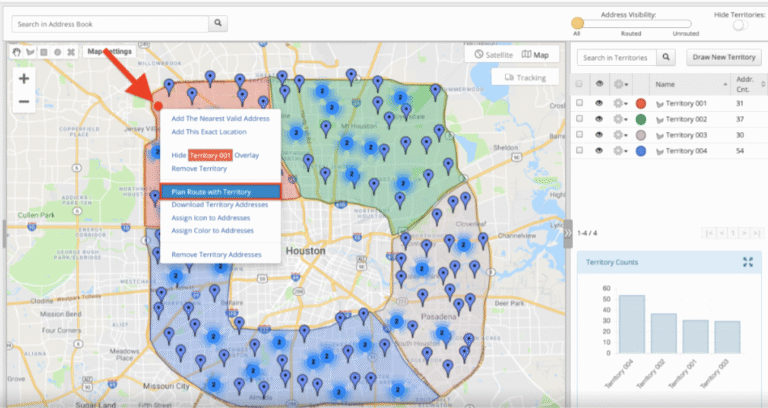Image resolution: width=768 pixels, height=408 pixels.
Task: Switch the map to Satellite view
Action: pyautogui.click(x=494, y=55)
